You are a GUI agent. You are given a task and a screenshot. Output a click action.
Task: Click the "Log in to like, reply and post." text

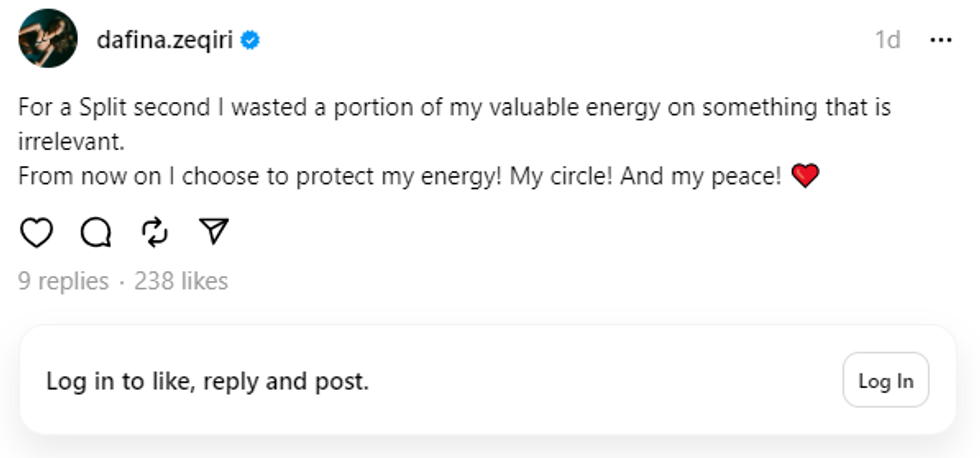(x=207, y=381)
